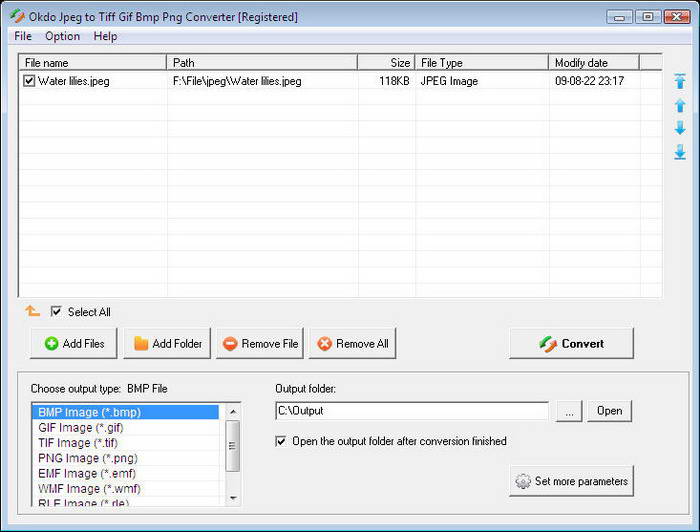Screen dimensions: 700x532
Task: Click the JPEG Image file type cell
Action: pos(449,81)
